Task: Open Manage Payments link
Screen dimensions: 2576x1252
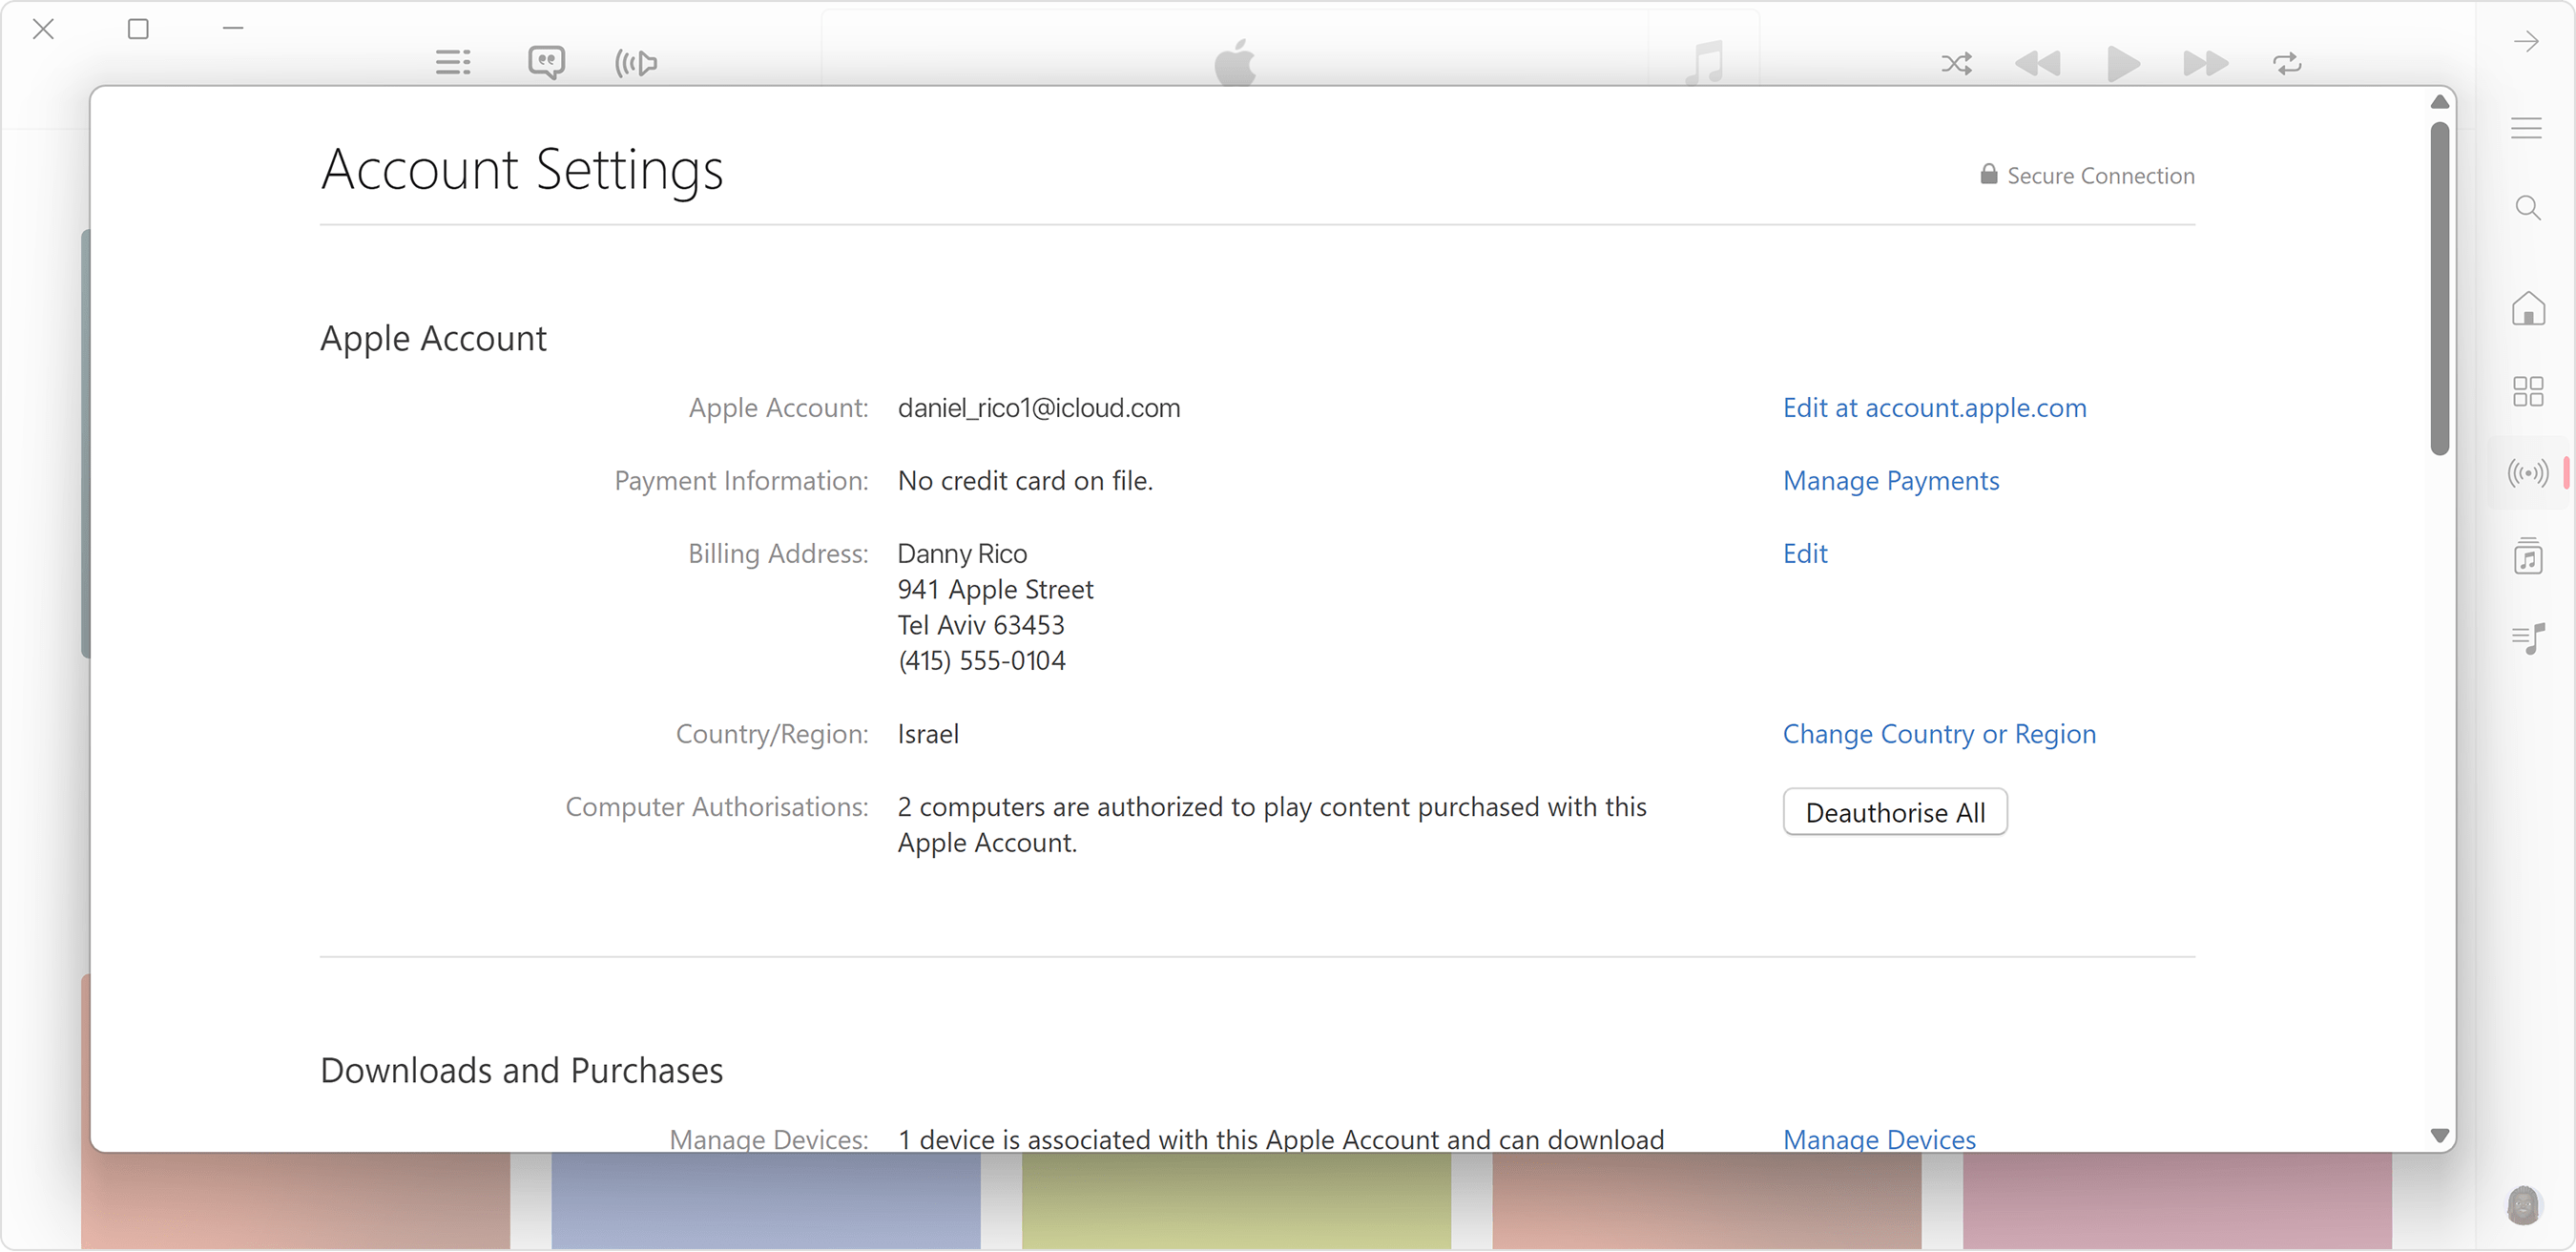Action: [1891, 481]
